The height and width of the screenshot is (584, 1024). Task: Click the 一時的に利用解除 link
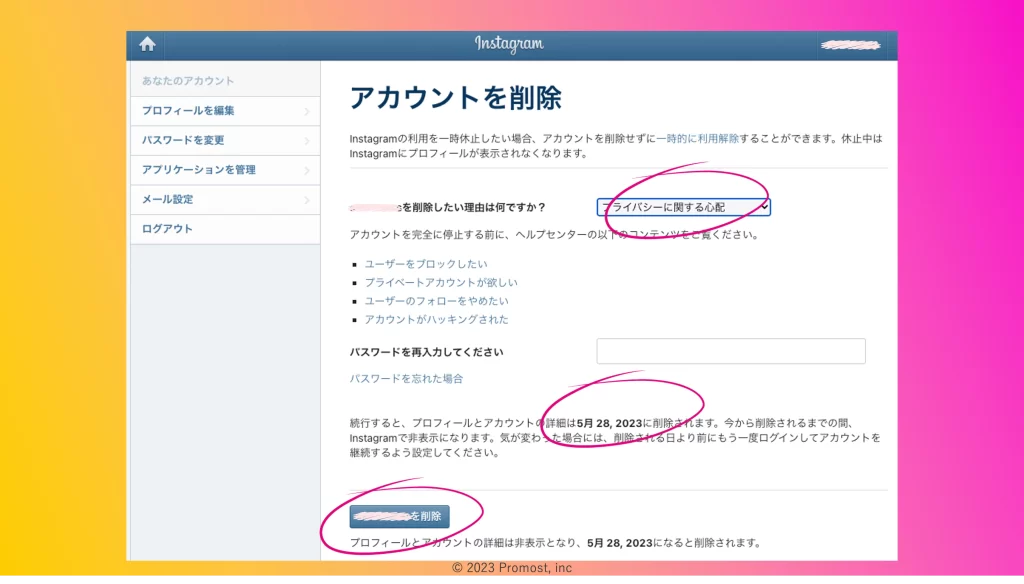pos(698,139)
